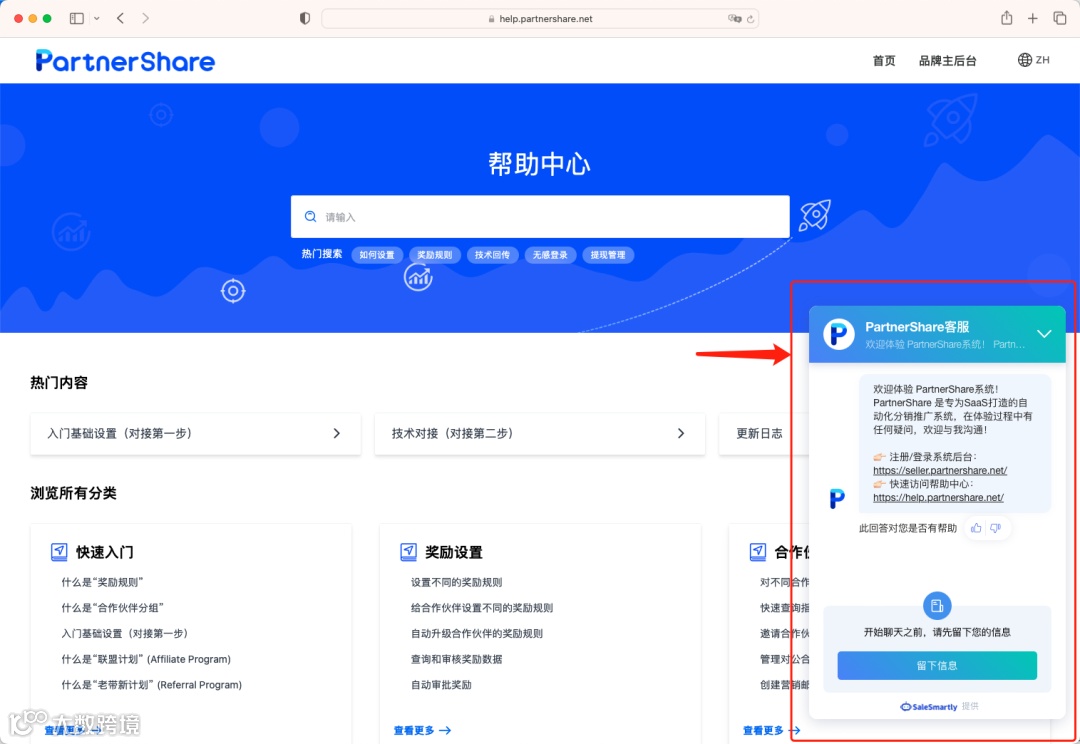1080x744 pixels.
Task: Click the small P bot avatar
Action: point(837,498)
